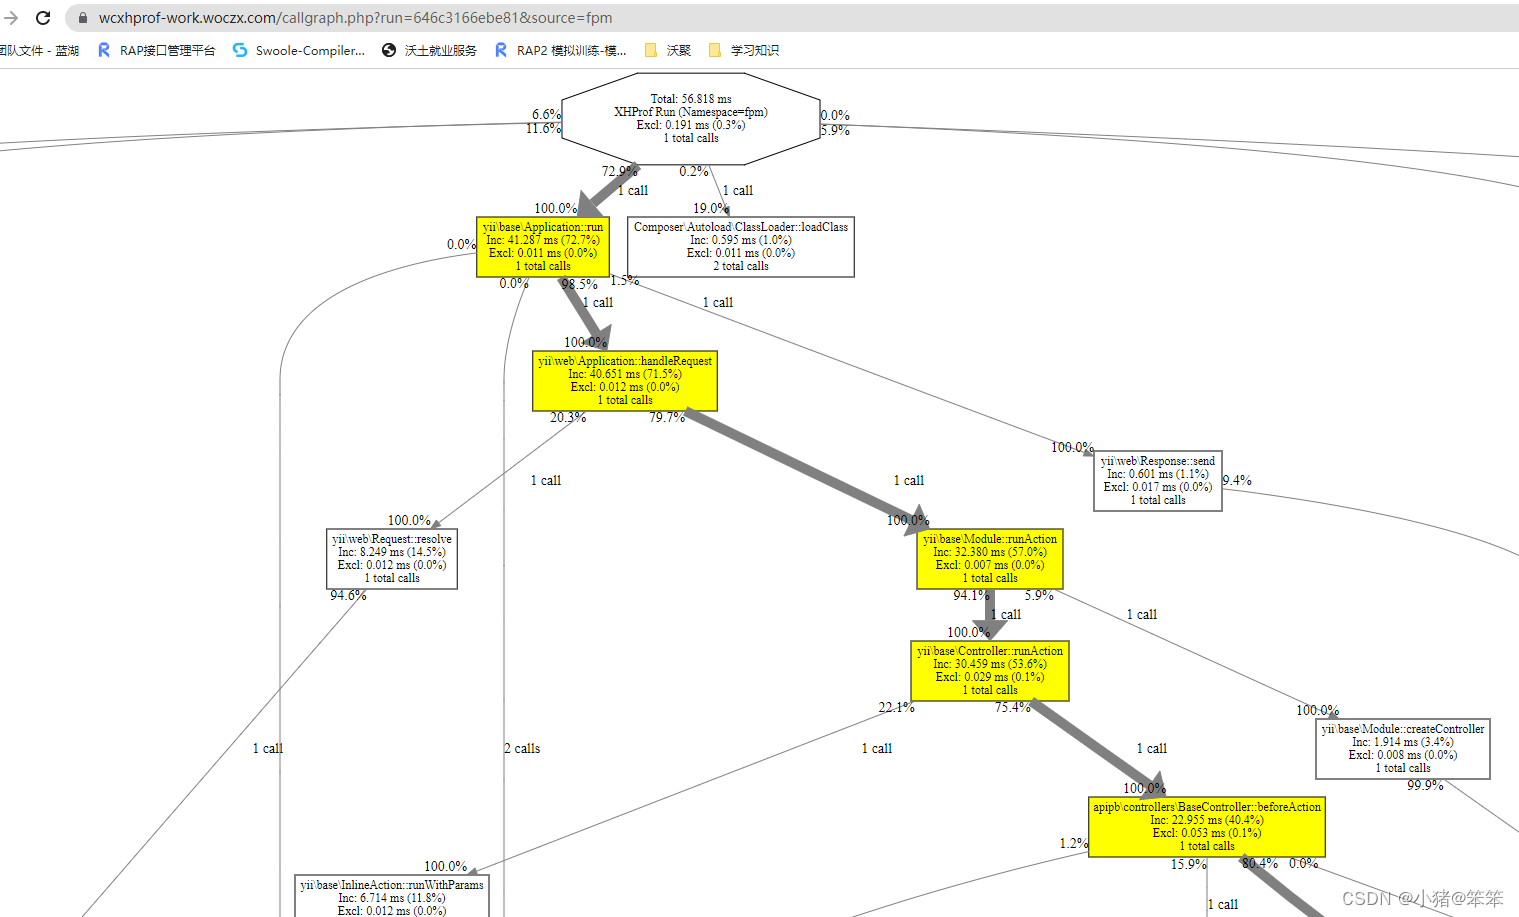1519x917 pixels.
Task: Click the Composer ClassLoader::loadClass node
Action: (741, 247)
